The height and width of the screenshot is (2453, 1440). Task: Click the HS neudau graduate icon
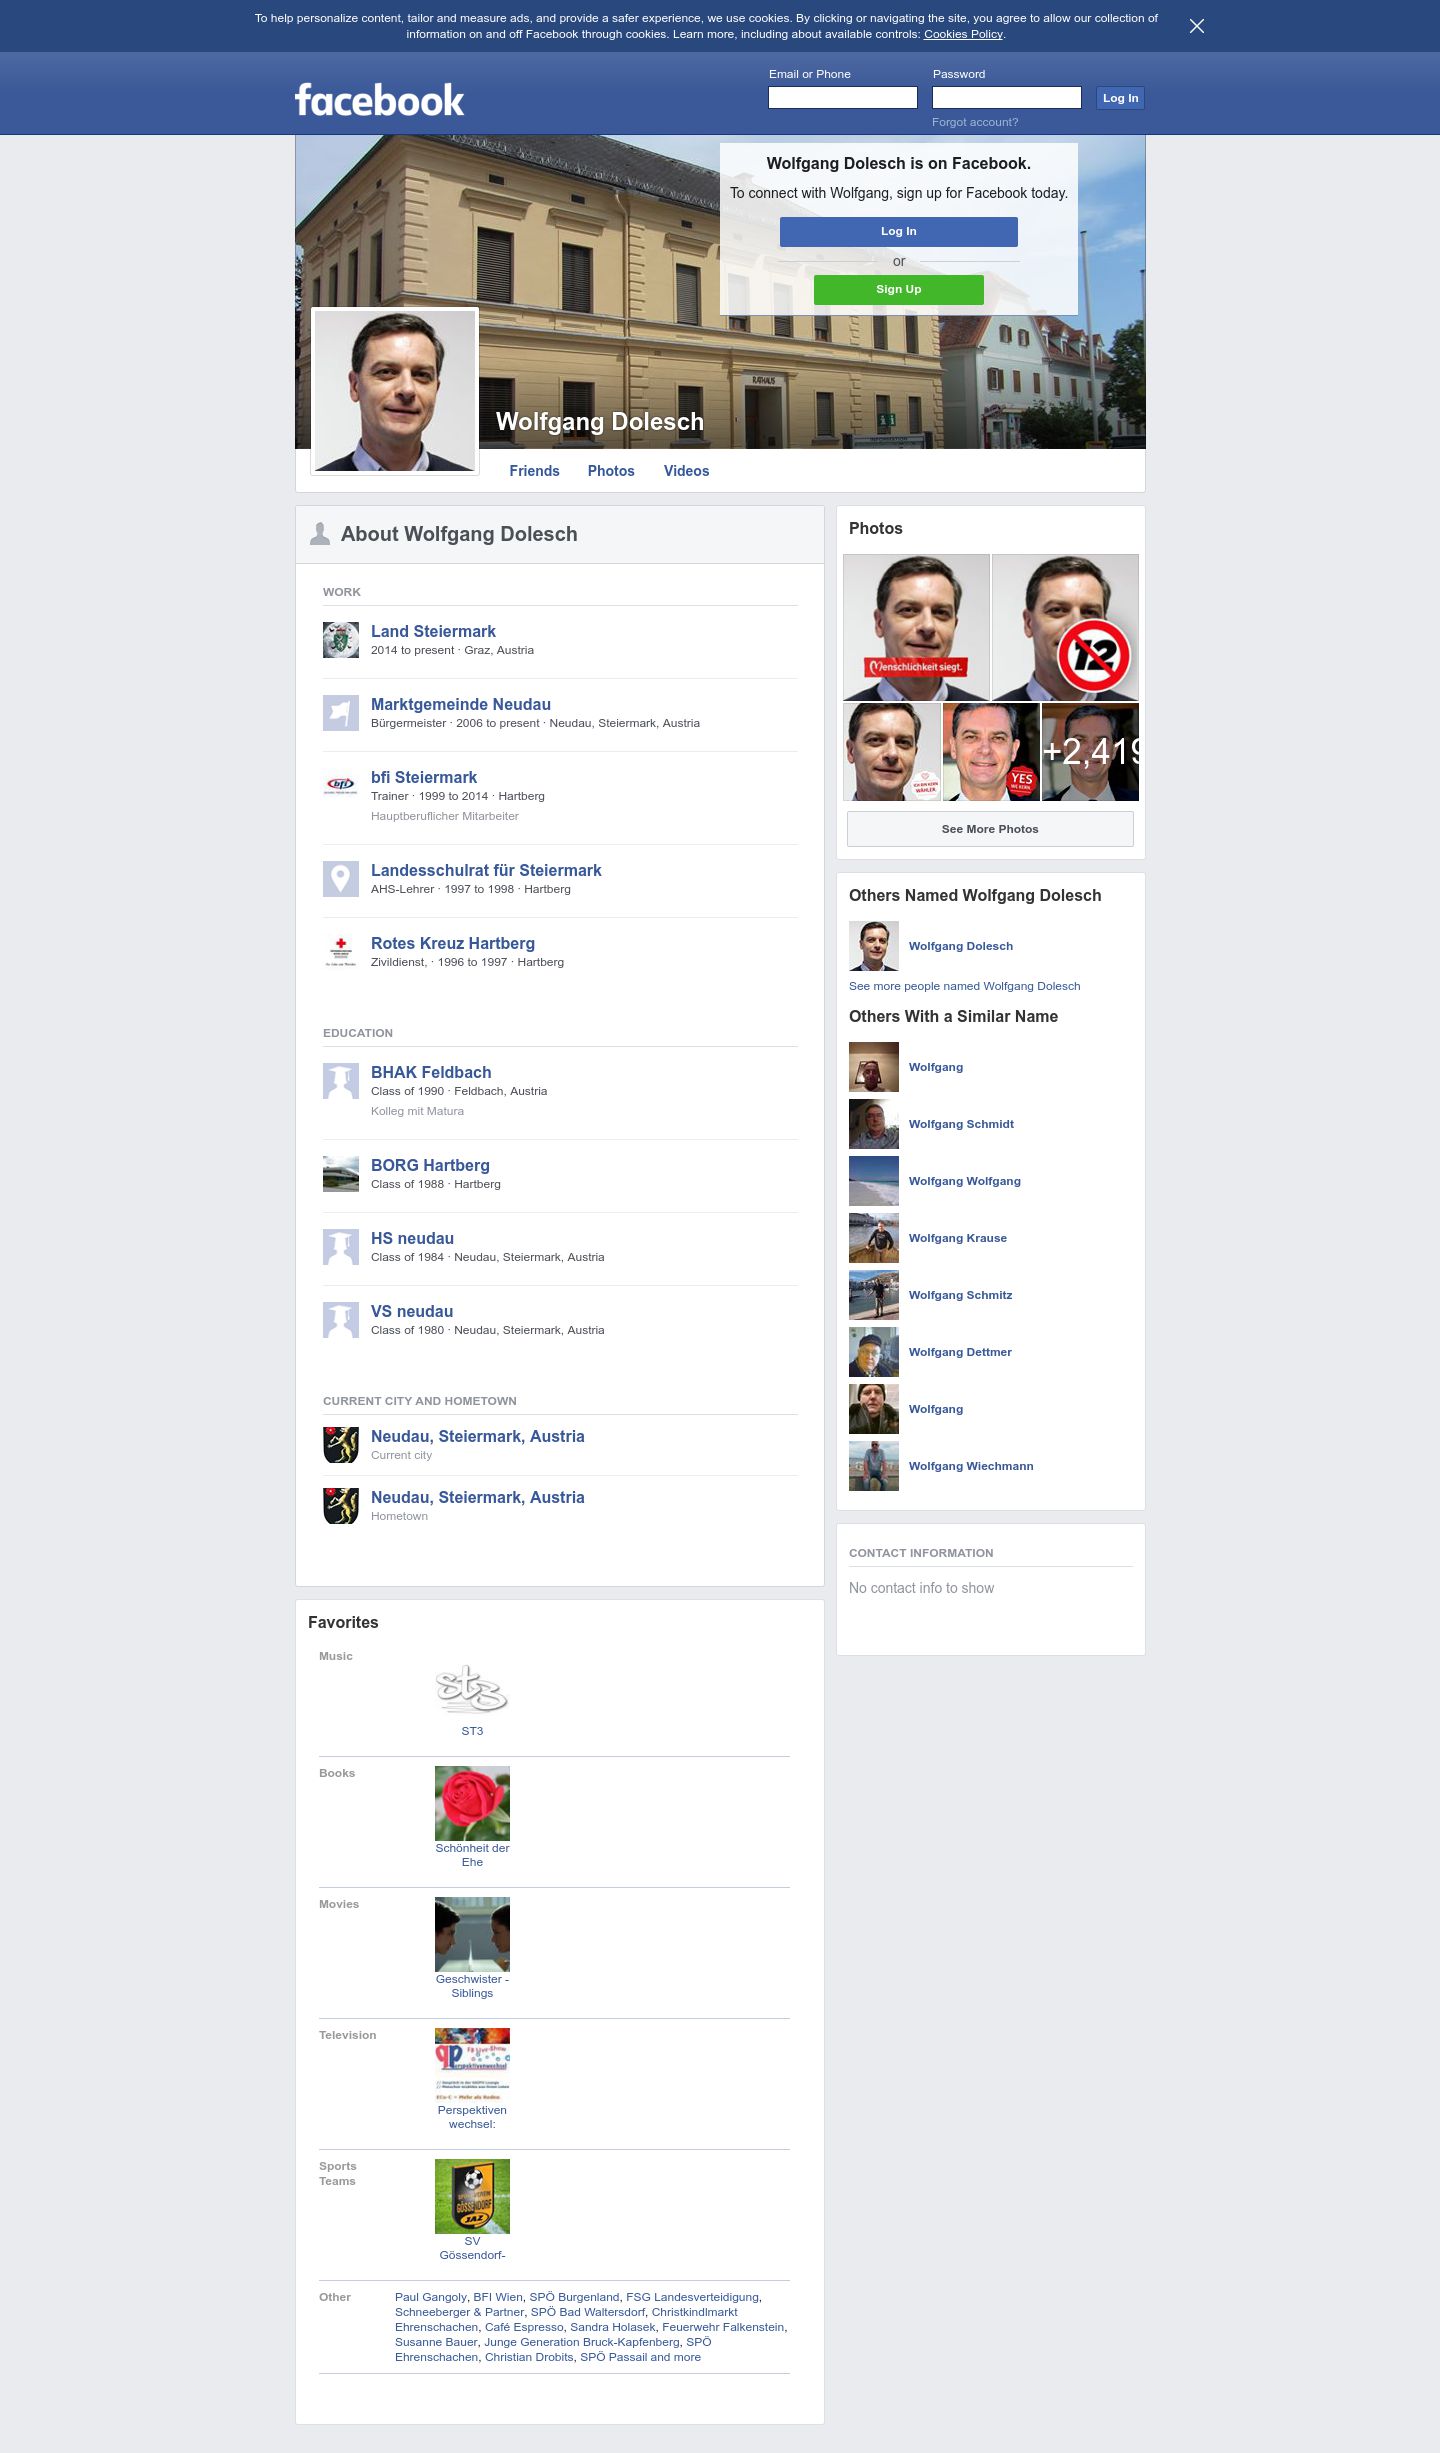341,1247
